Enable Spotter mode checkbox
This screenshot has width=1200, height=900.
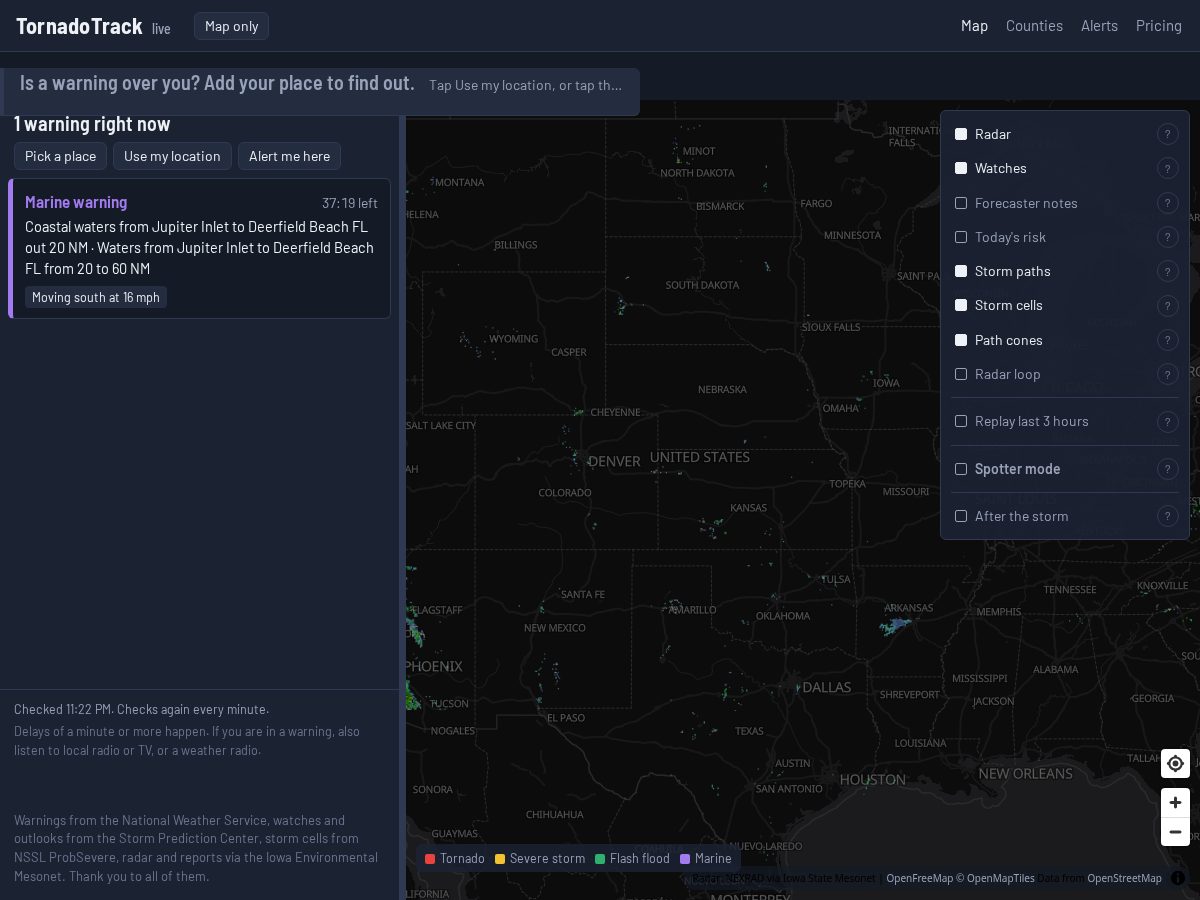pyautogui.click(x=961, y=469)
